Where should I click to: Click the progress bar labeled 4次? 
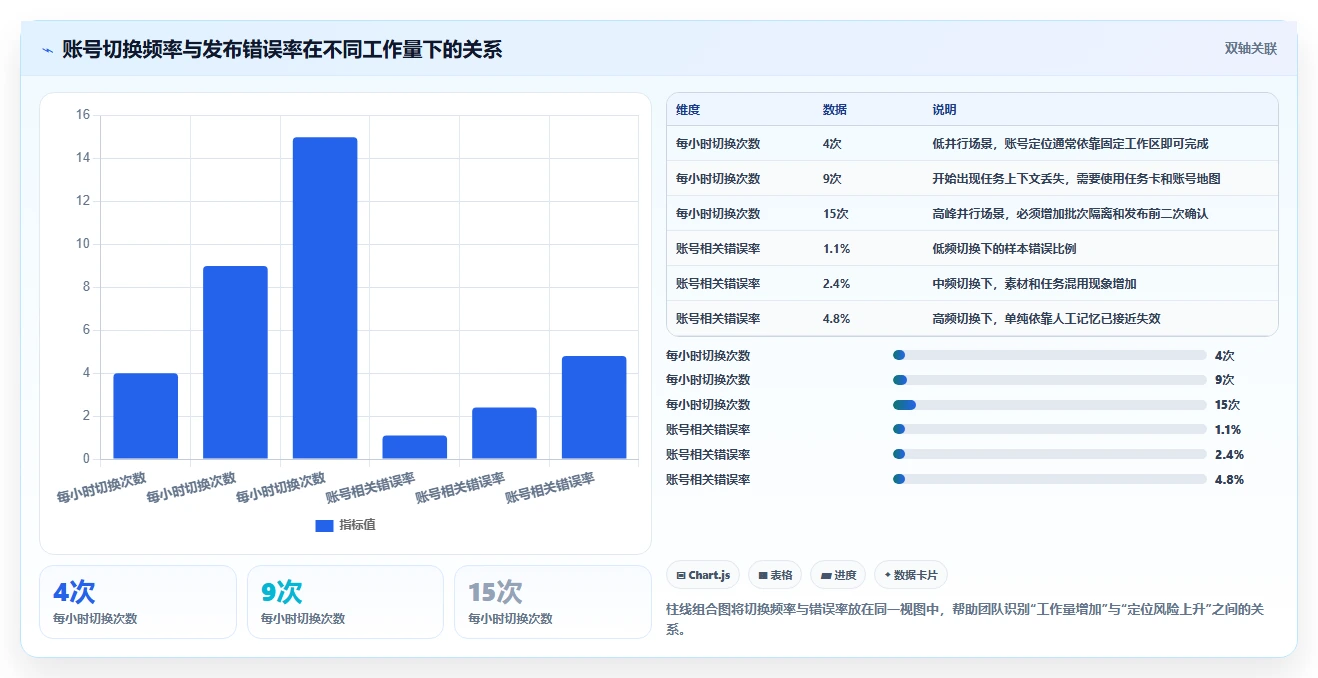pyautogui.click(x=1050, y=355)
